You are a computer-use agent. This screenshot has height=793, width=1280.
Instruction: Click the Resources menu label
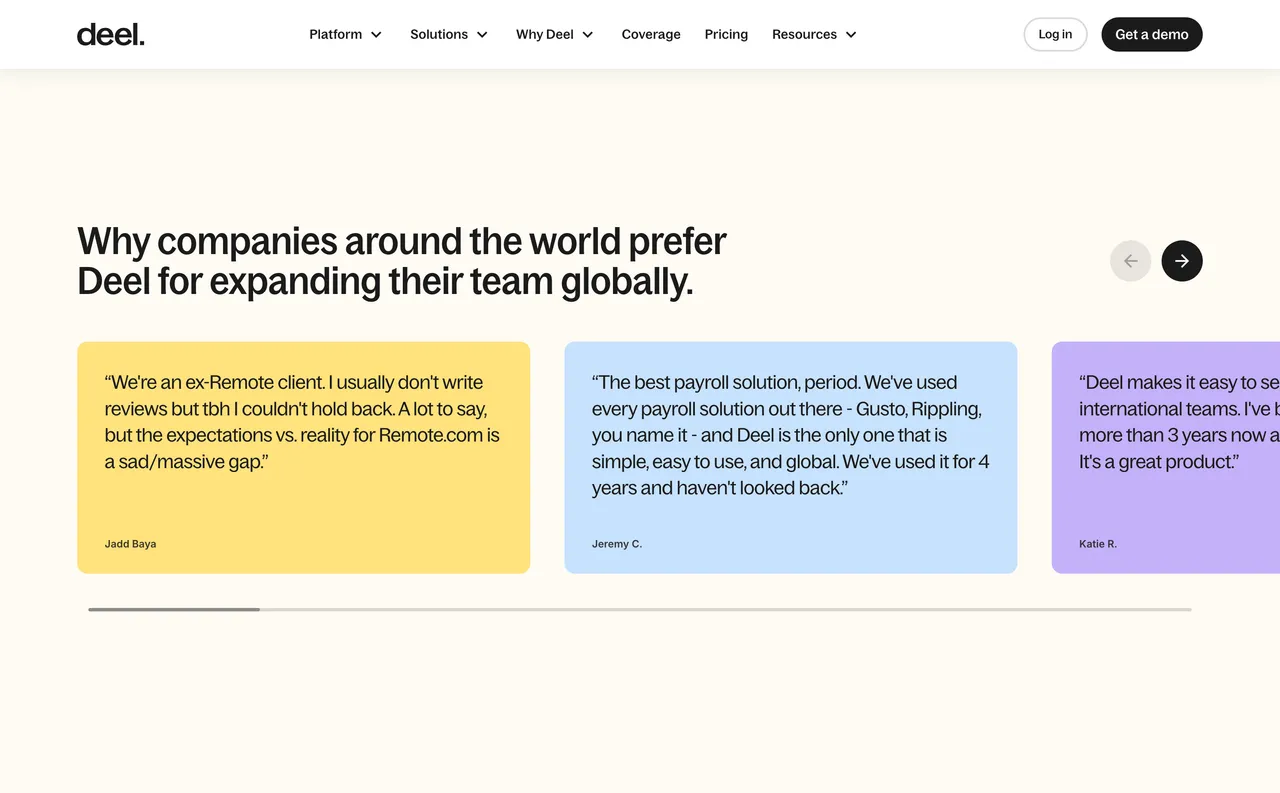tap(804, 35)
